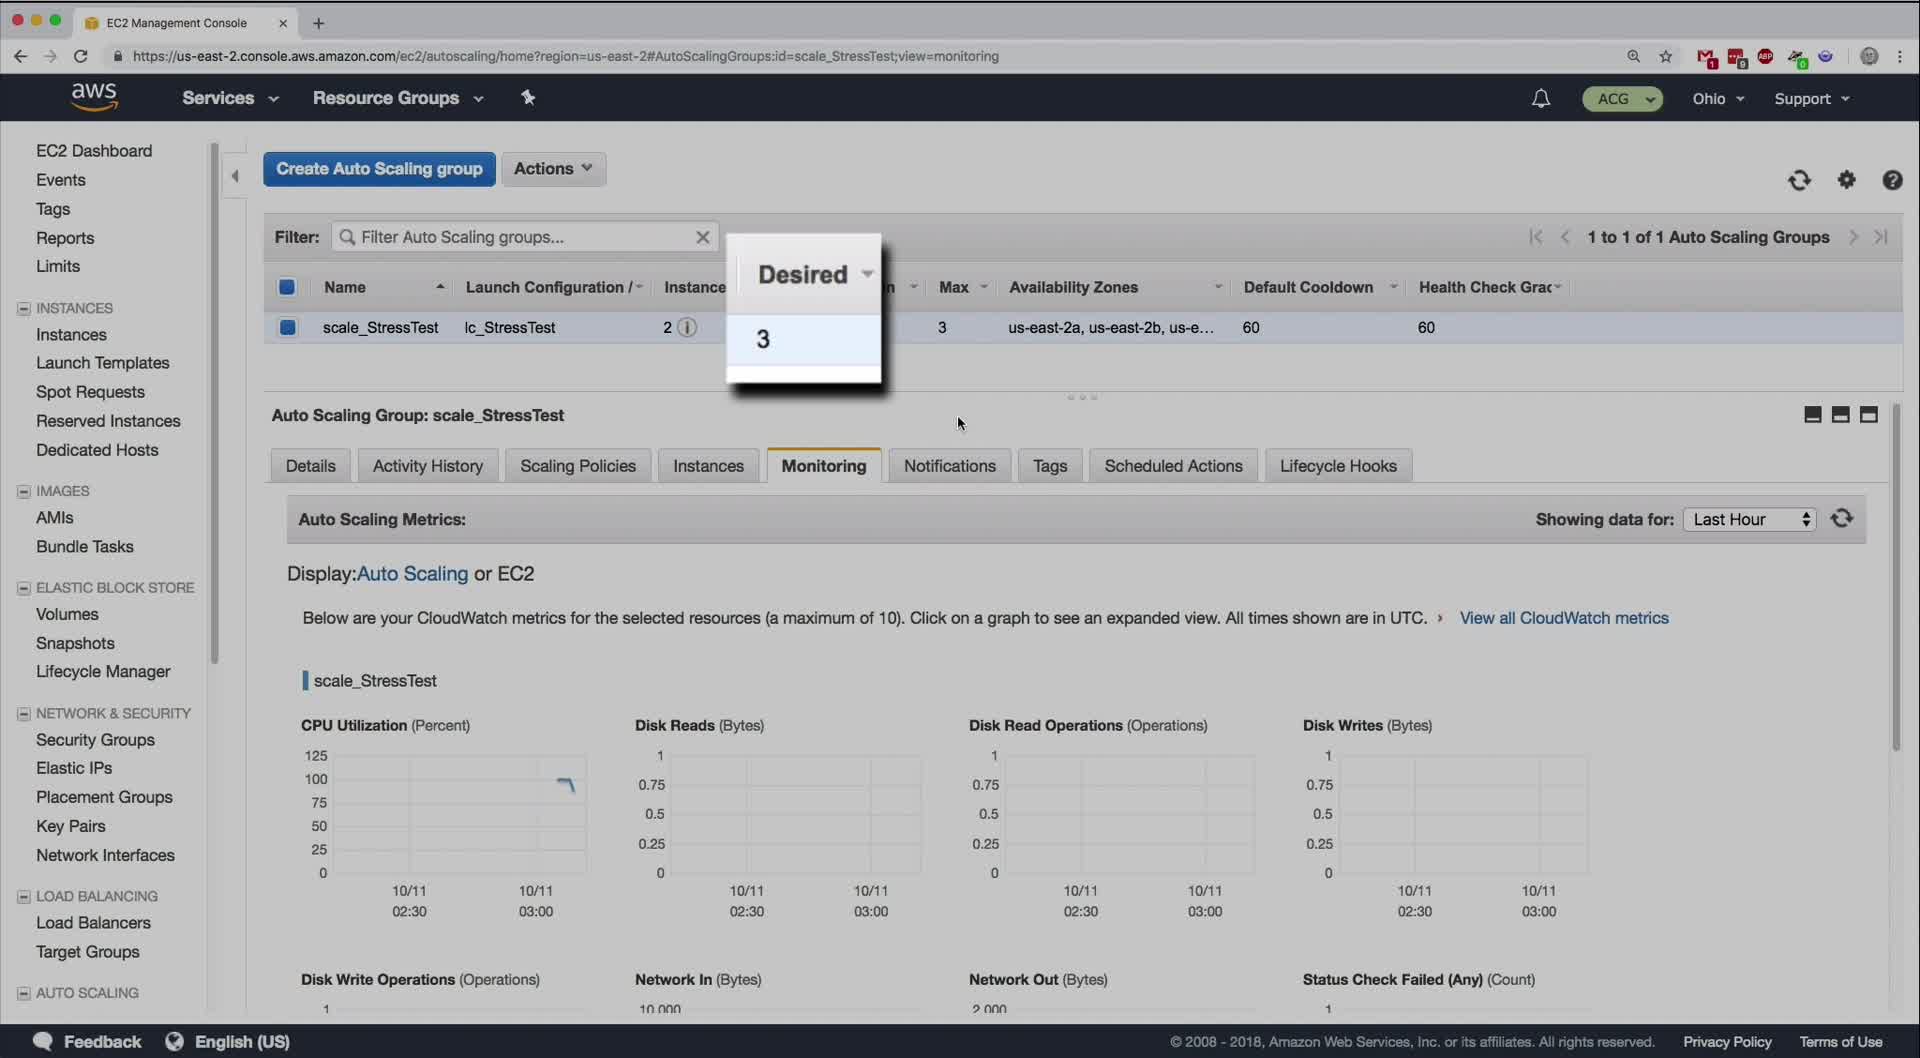
Task: Open the Actions dropdown
Action: (553, 169)
